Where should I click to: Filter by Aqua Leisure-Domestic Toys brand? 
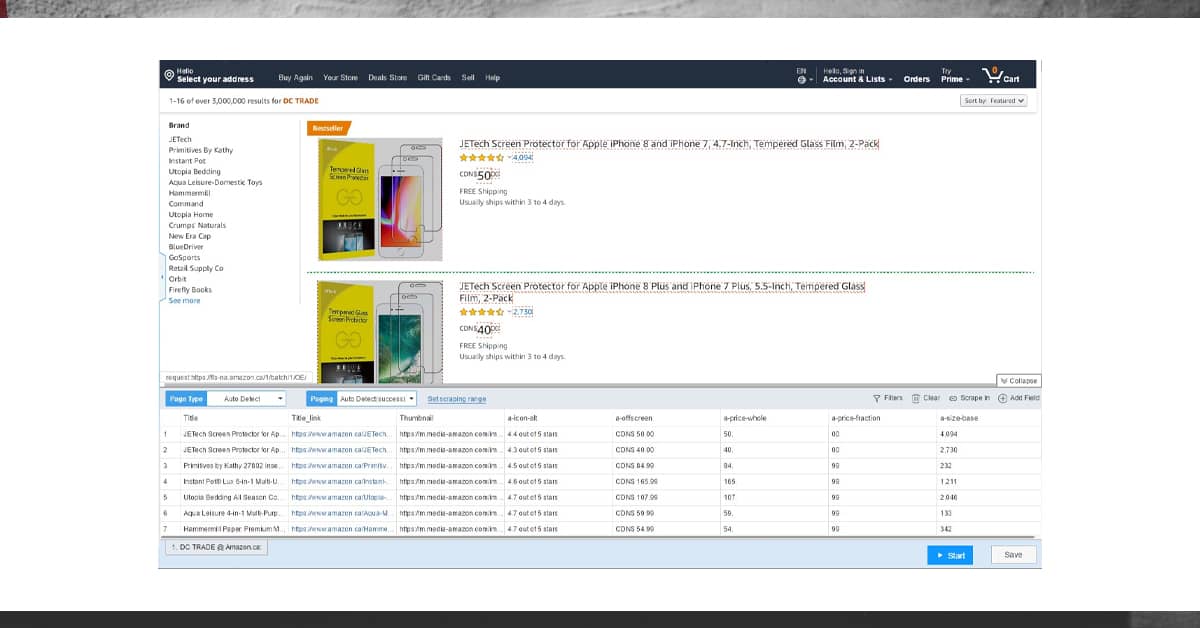click(x=215, y=182)
